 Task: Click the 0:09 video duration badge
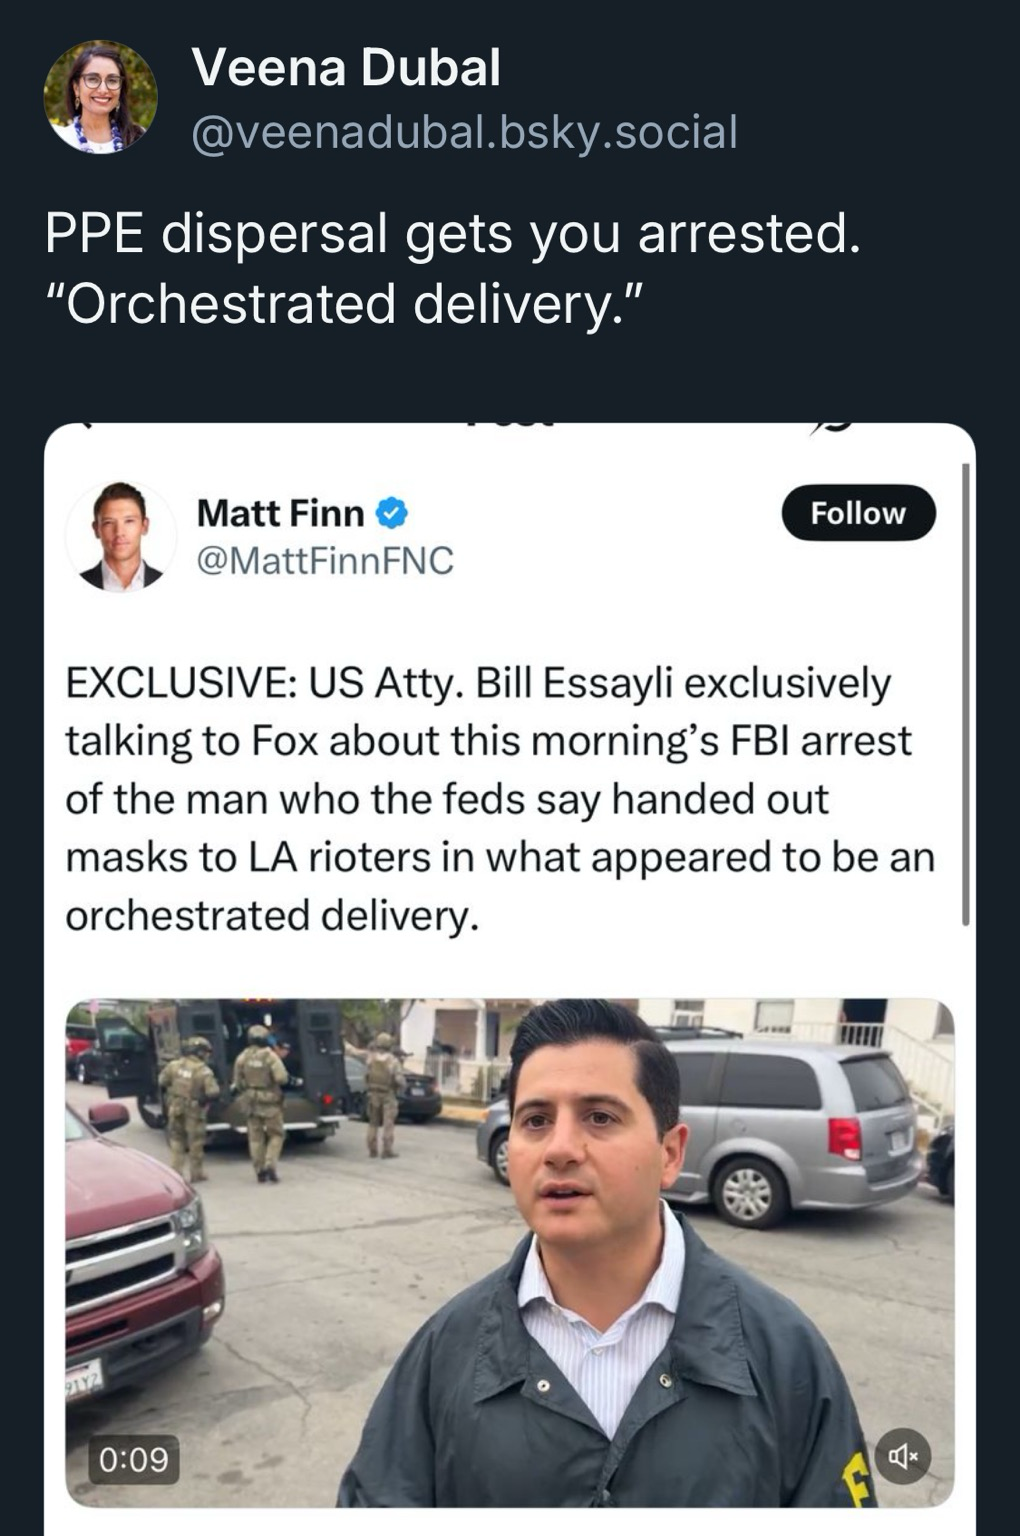(x=134, y=1459)
